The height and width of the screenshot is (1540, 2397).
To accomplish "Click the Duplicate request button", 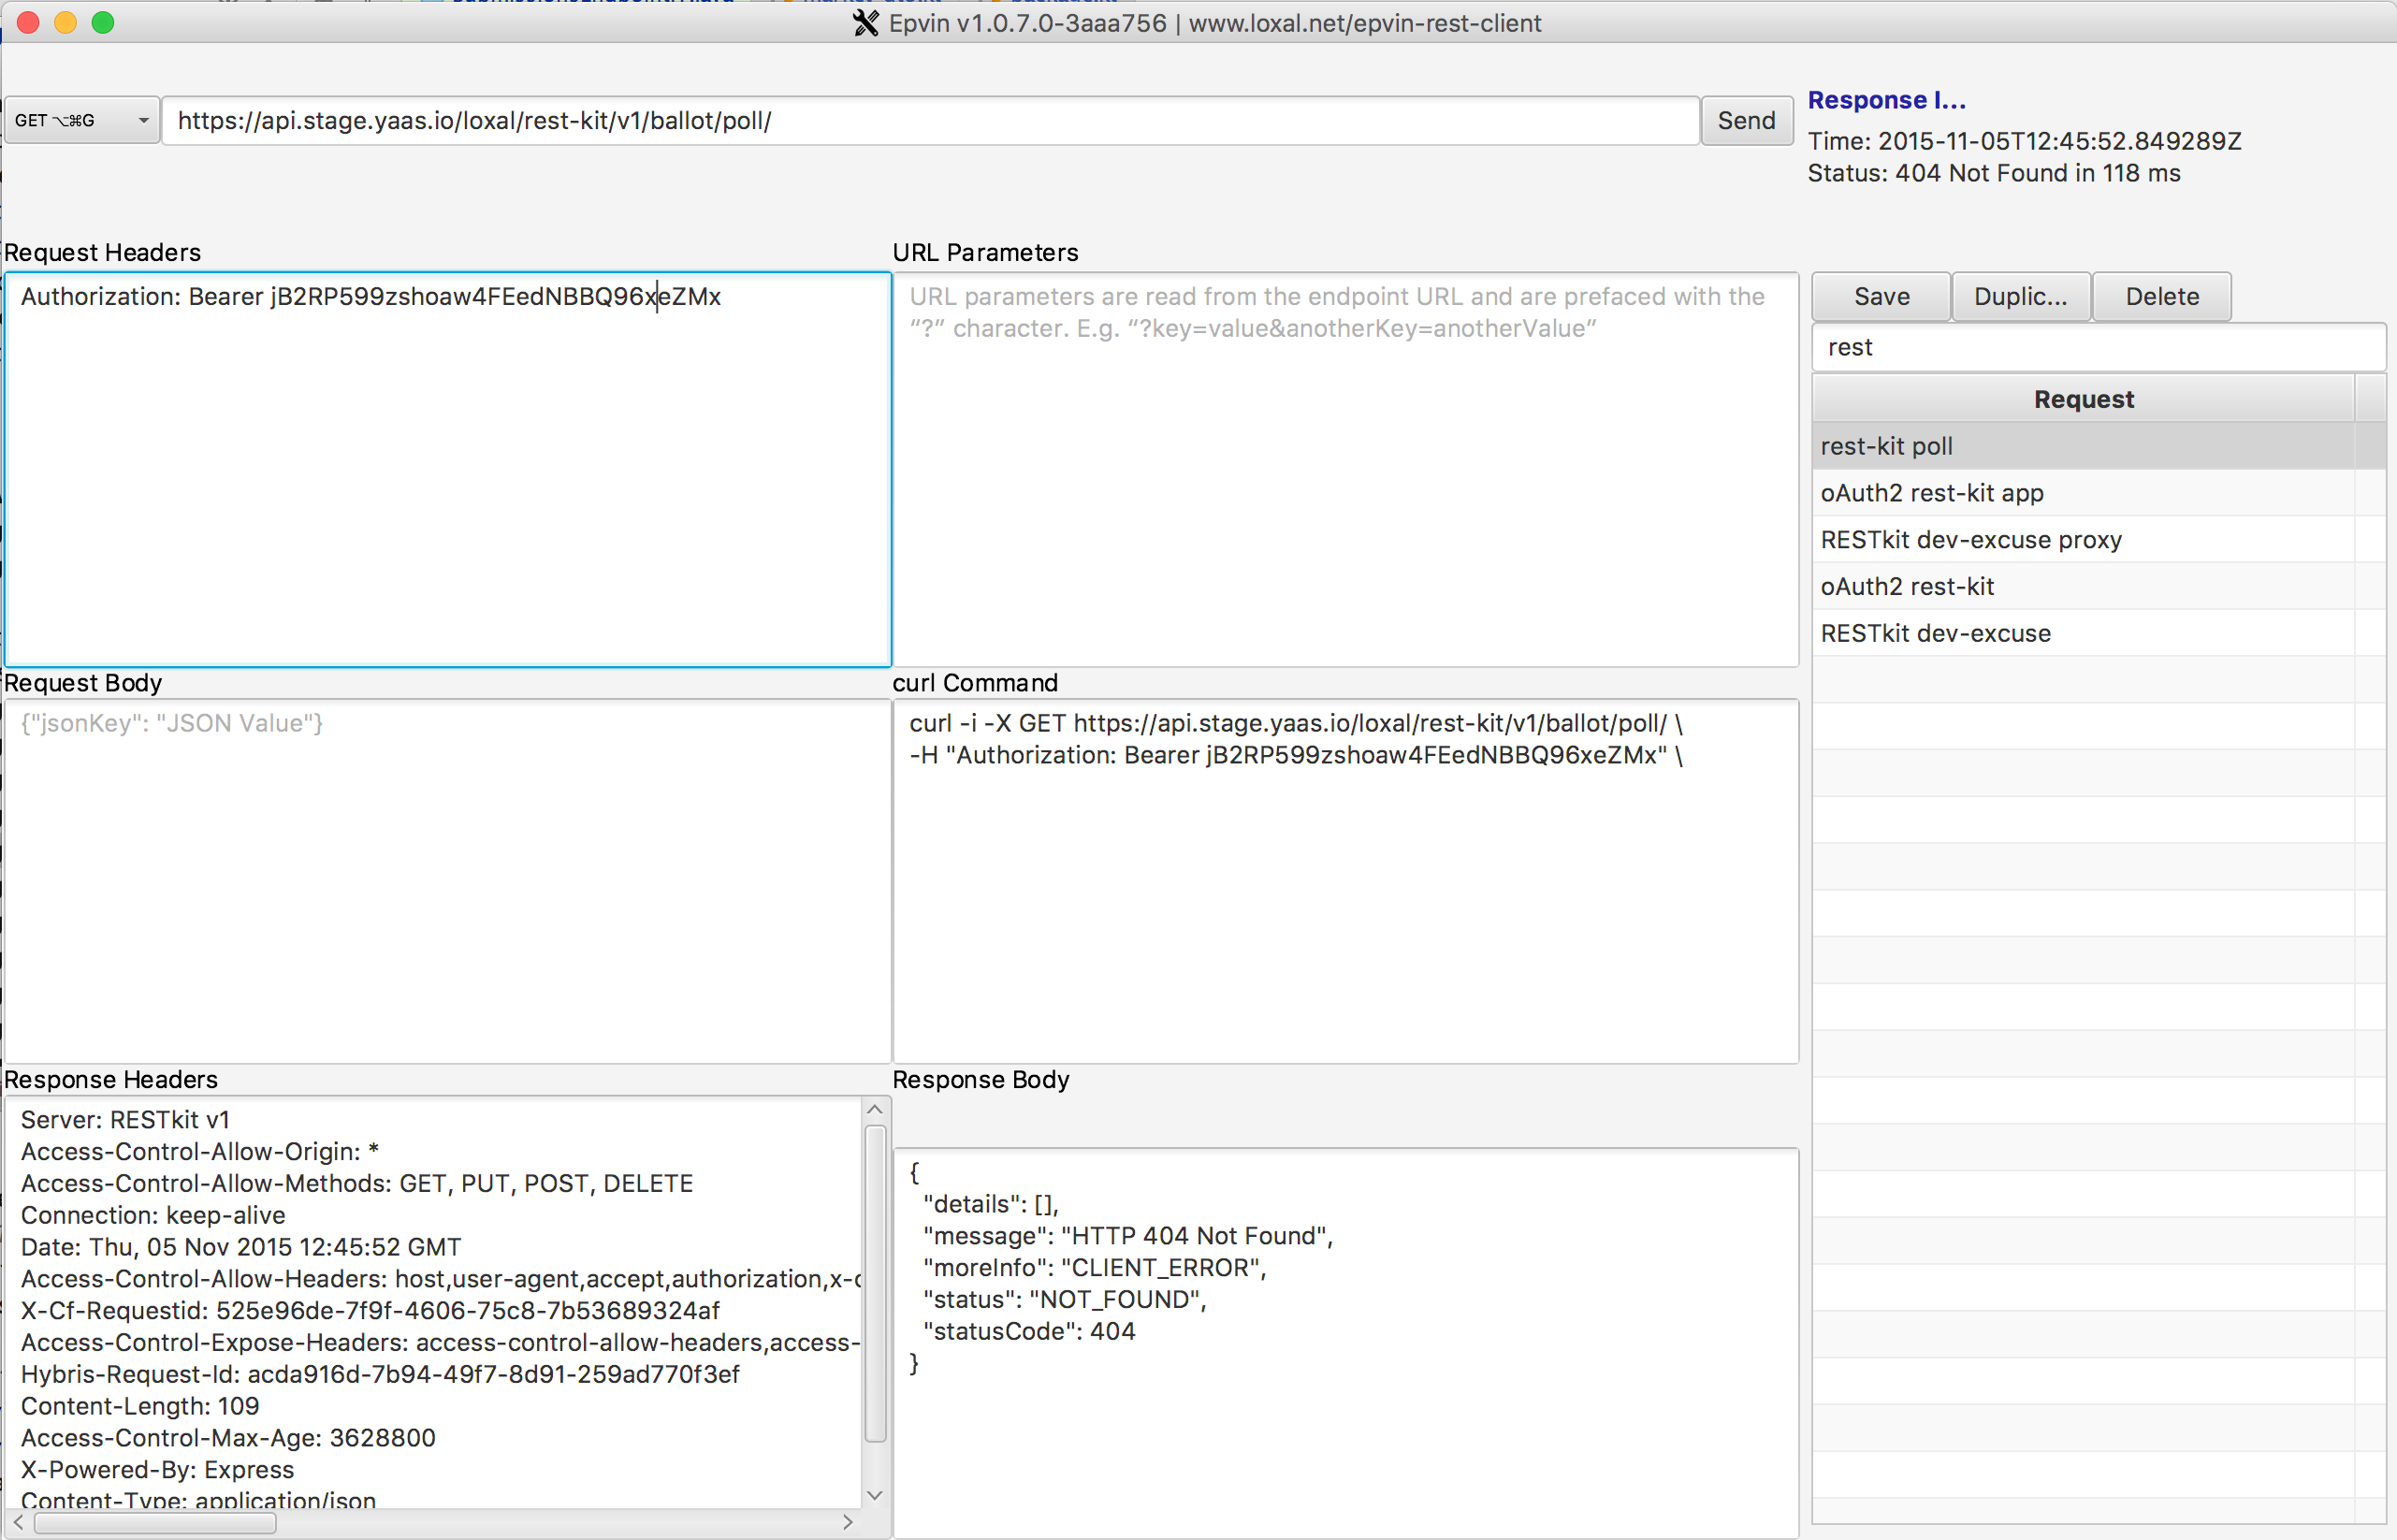I will [2020, 296].
